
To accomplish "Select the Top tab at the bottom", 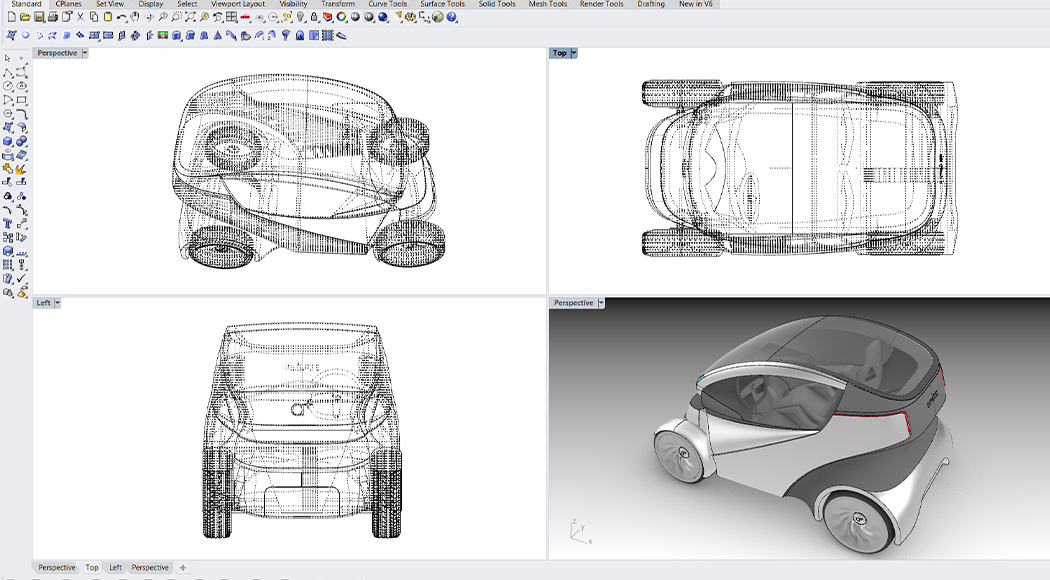I will [x=92, y=567].
